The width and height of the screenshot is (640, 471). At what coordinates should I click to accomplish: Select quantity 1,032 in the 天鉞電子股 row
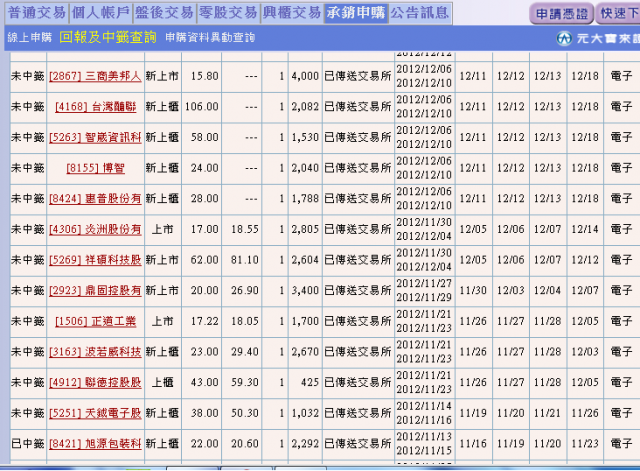(x=305, y=413)
